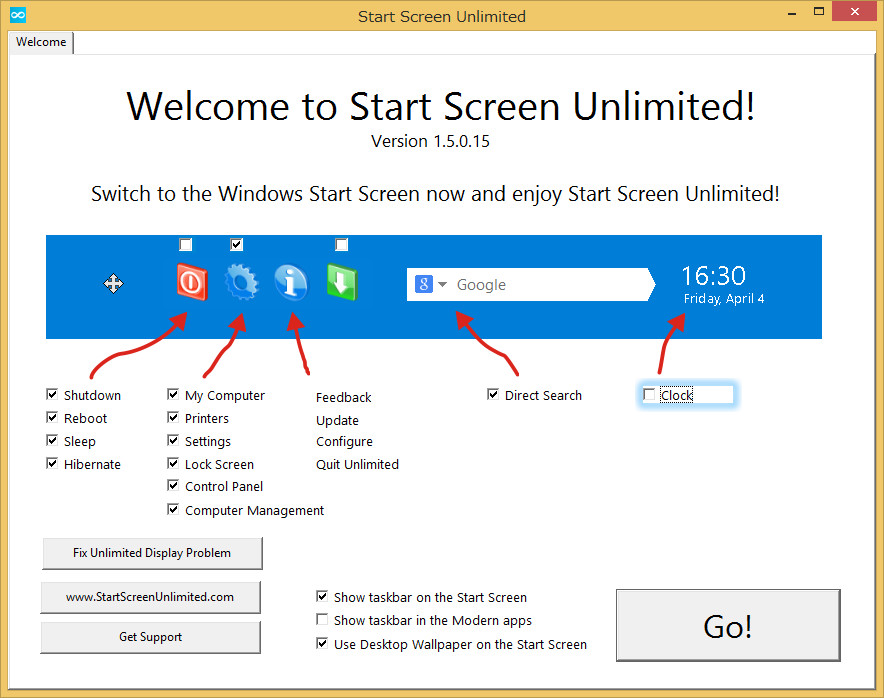Uncheck the Control Panel option

pos(173,485)
